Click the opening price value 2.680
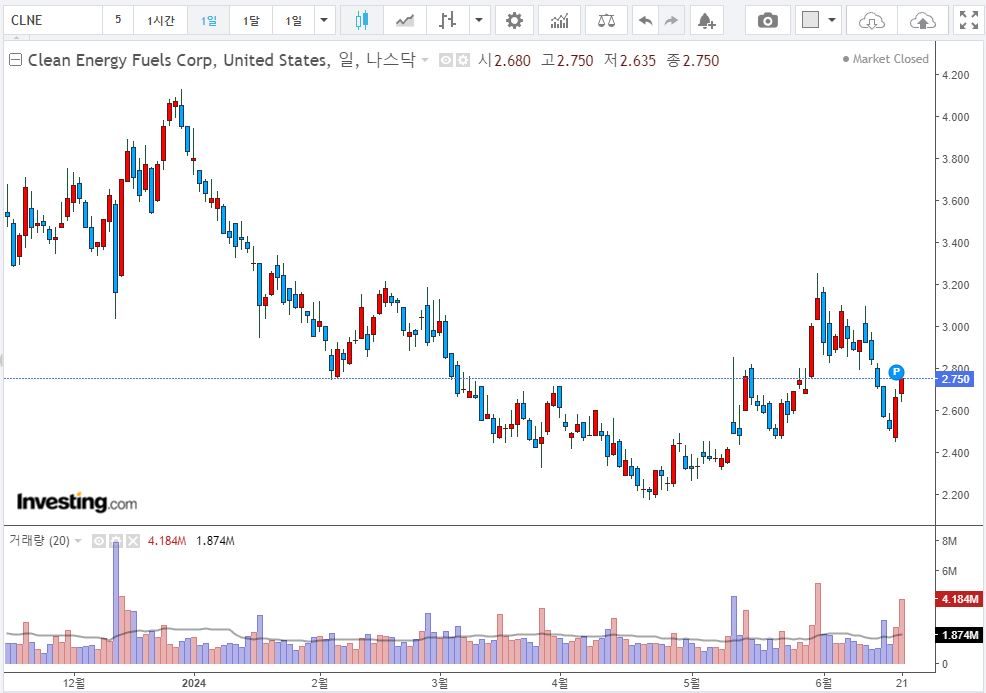Screen dimensions: 986x693 pyautogui.click(x=512, y=60)
